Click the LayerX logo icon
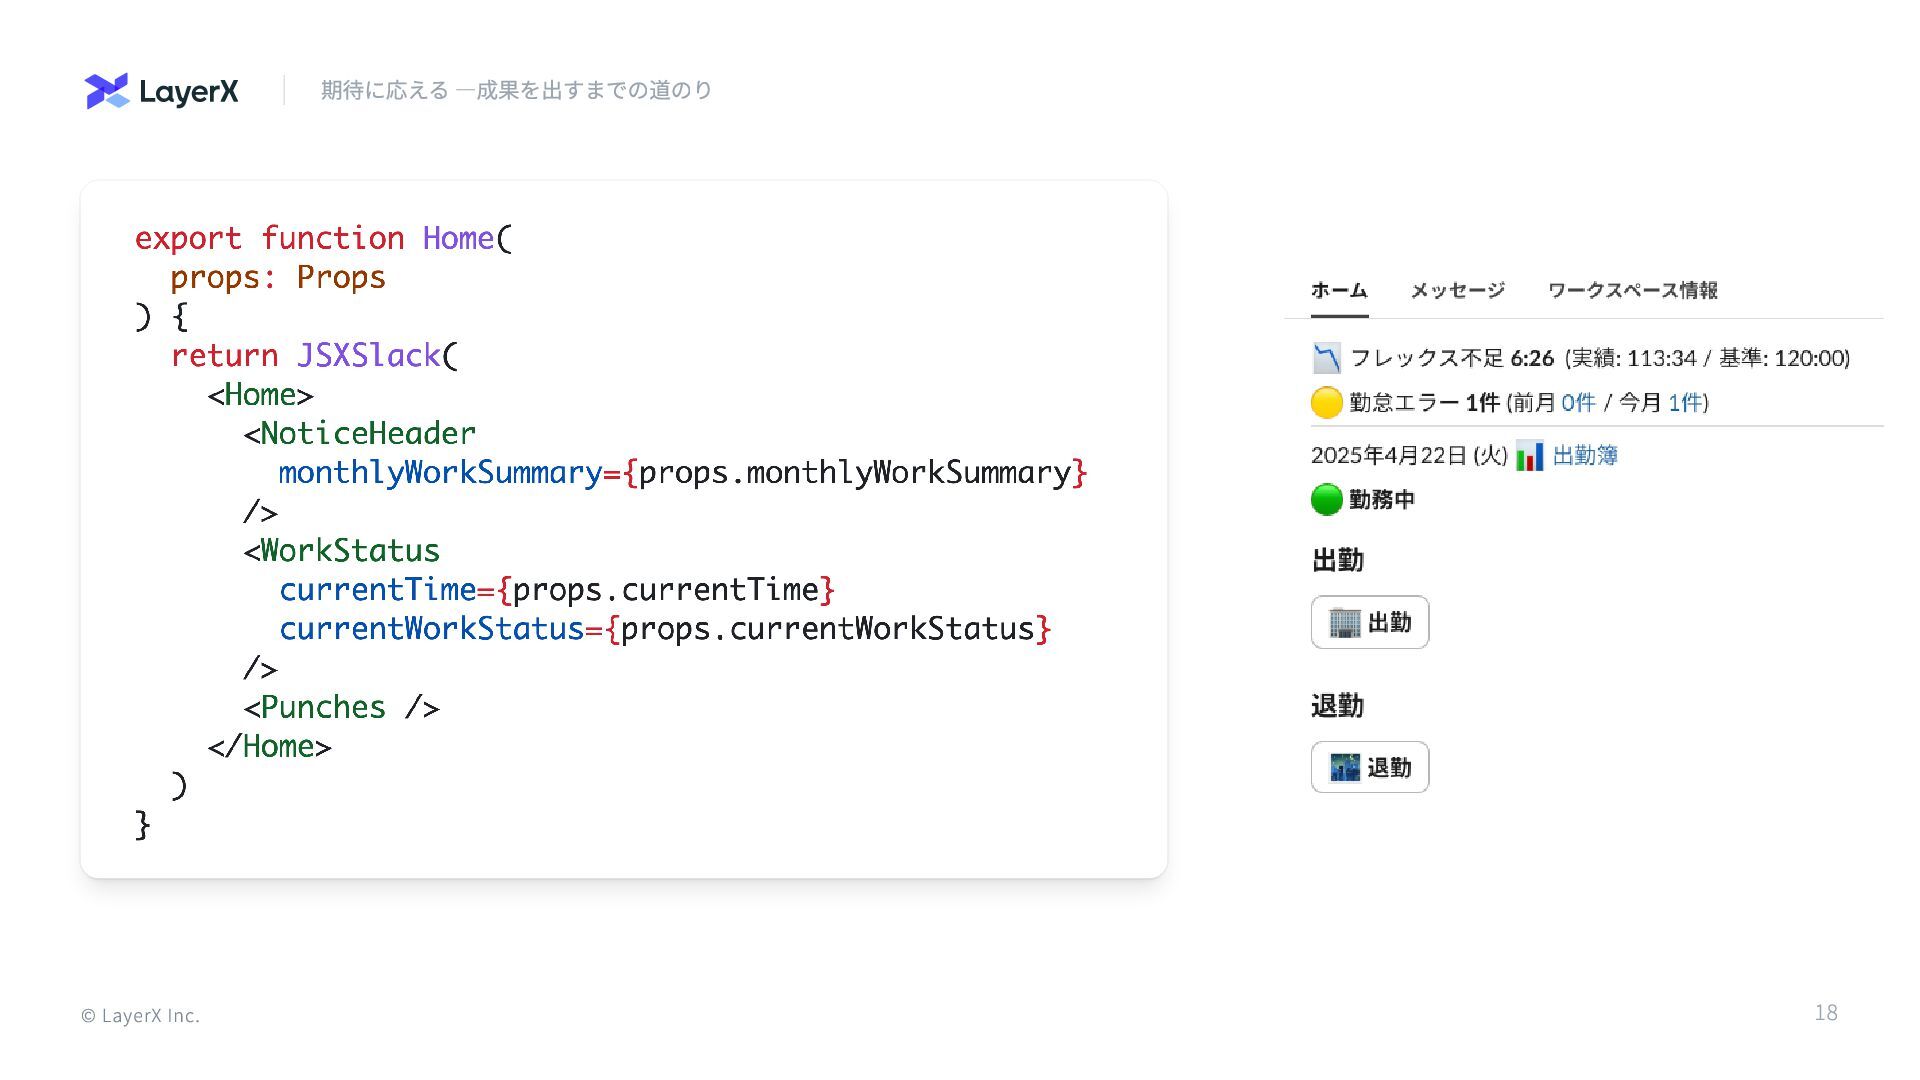1920x1080 pixels. 107,91
